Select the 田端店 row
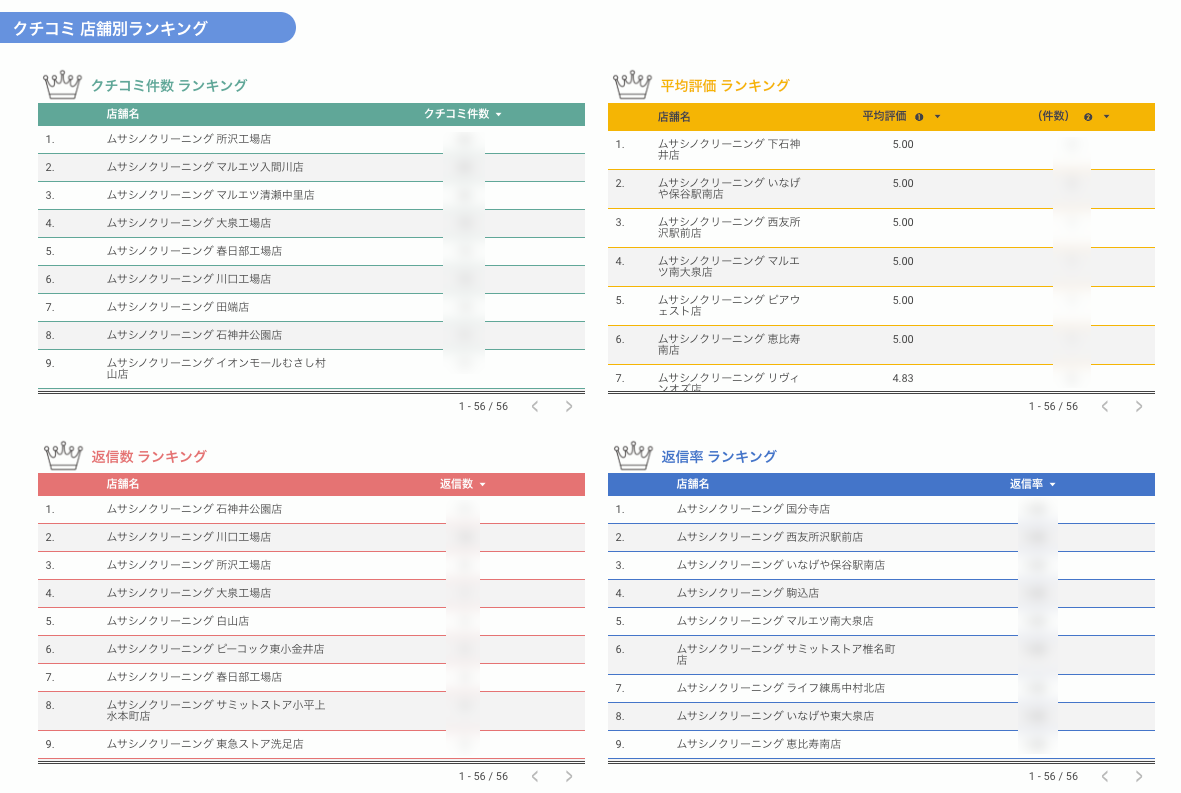Screen dimensions: 1181x793 pos(311,307)
